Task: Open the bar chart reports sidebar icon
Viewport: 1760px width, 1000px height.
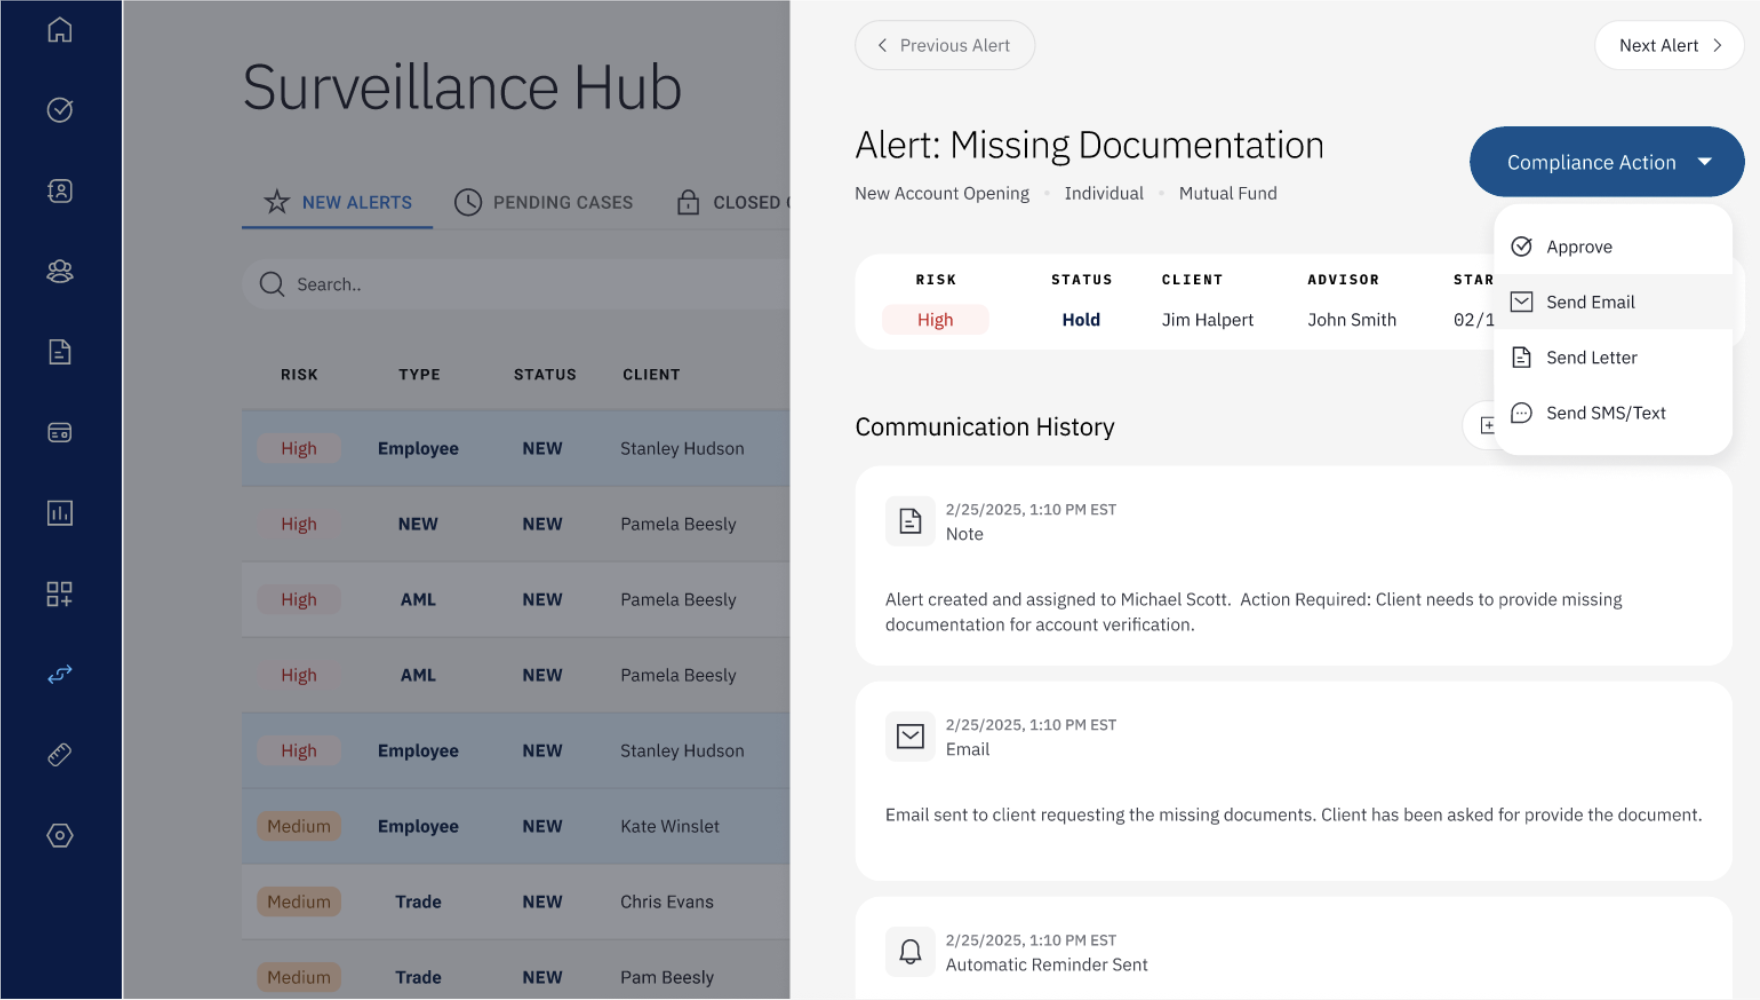Action: tap(60, 513)
